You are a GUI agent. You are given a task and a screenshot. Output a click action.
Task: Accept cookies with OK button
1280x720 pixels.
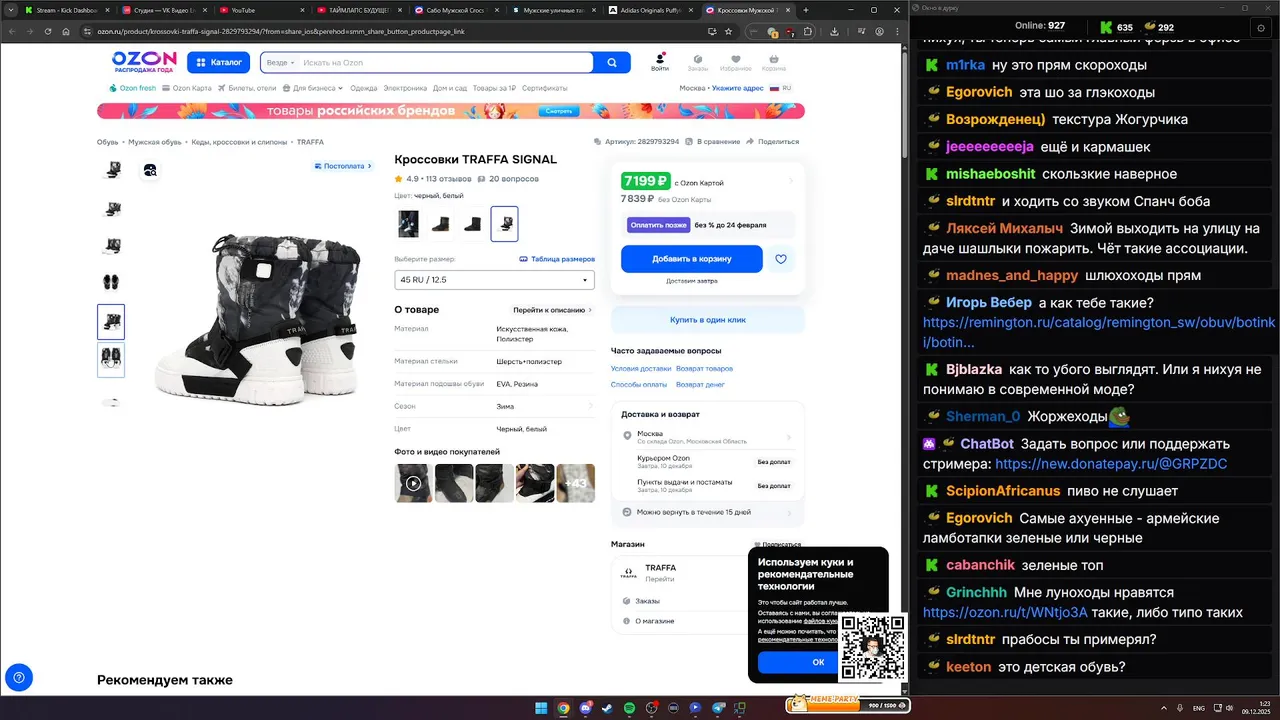pyautogui.click(x=818, y=662)
